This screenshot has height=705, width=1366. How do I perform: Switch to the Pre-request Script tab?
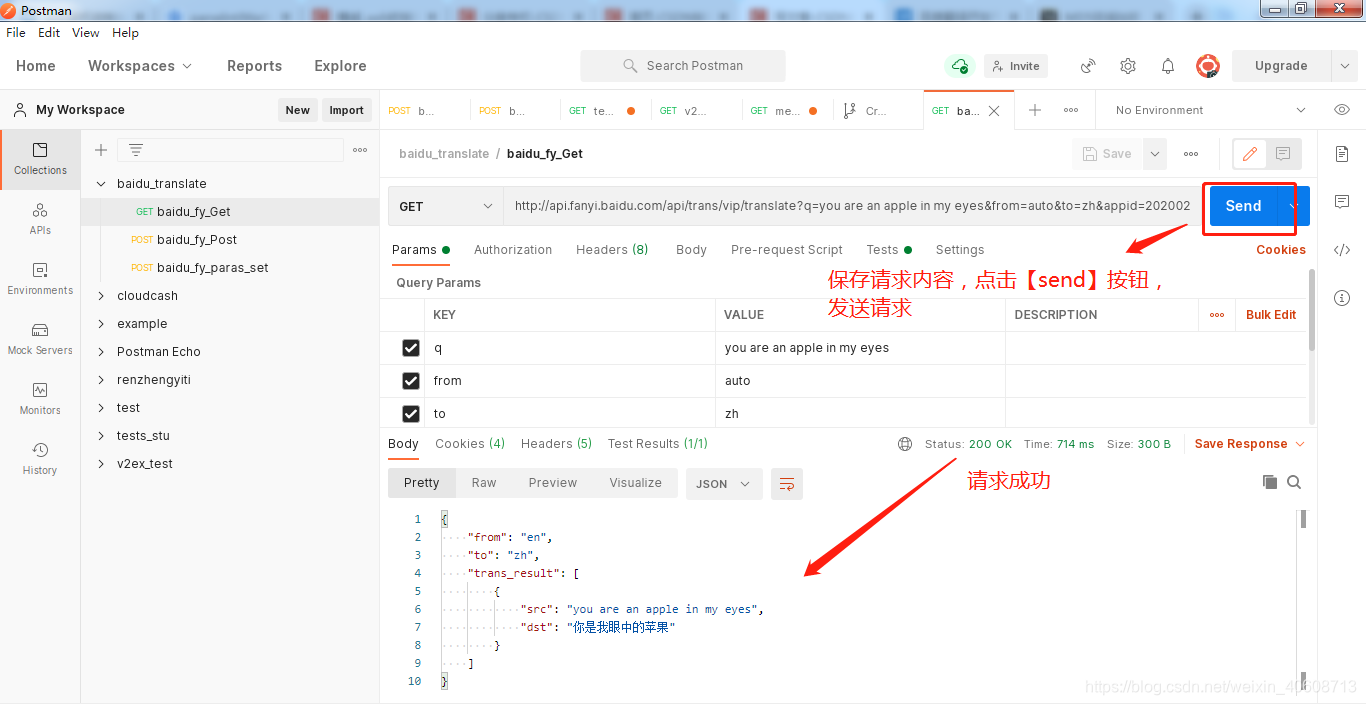[787, 250]
